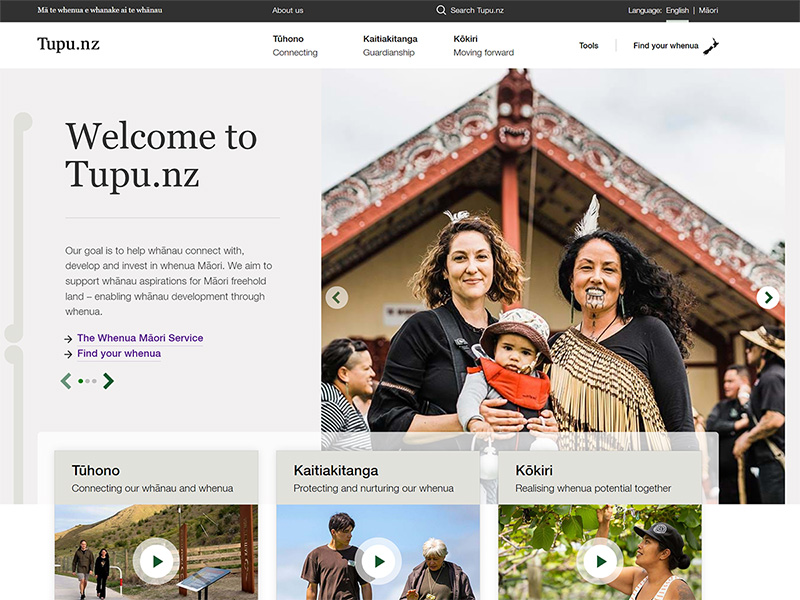Click the search magnifier icon
Image resolution: width=800 pixels, height=600 pixels.
click(441, 10)
